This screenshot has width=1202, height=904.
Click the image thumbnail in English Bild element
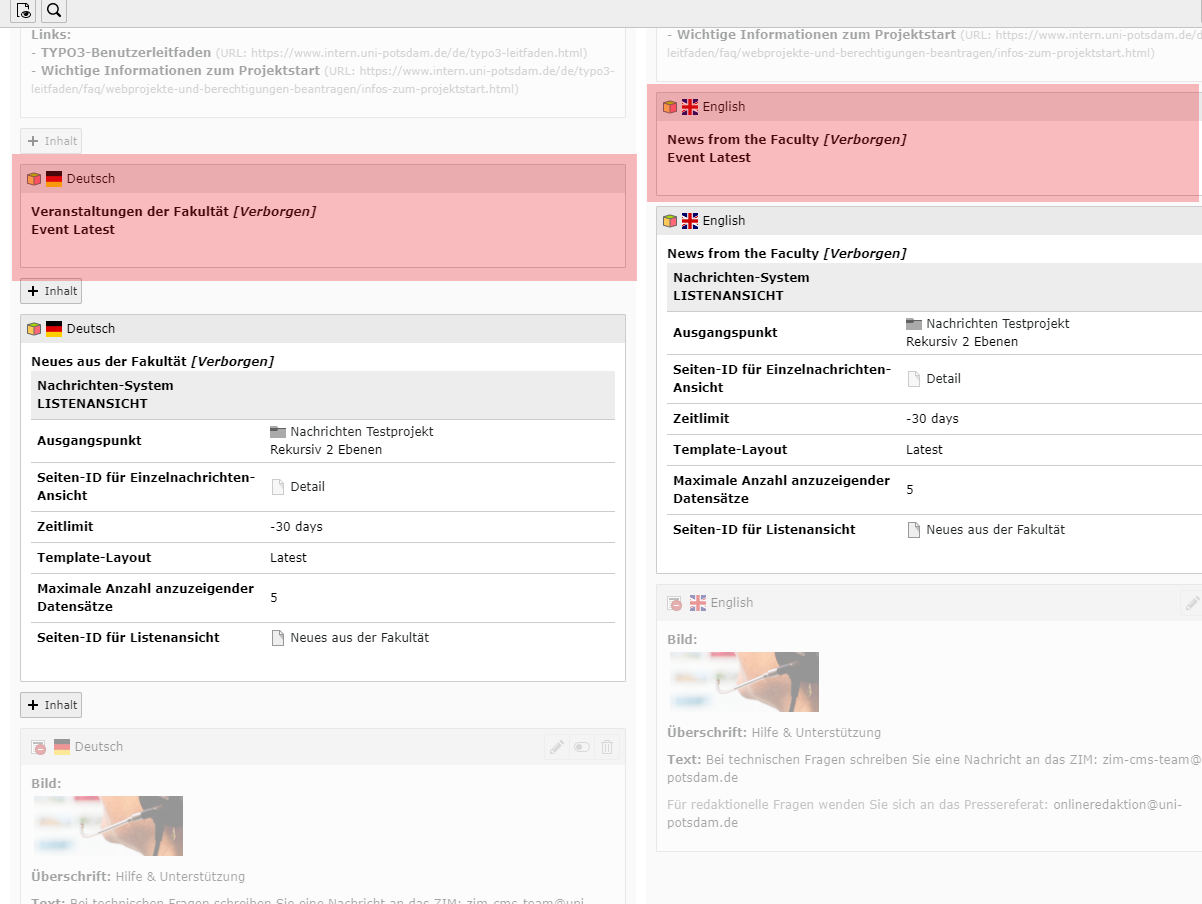pyautogui.click(x=743, y=681)
